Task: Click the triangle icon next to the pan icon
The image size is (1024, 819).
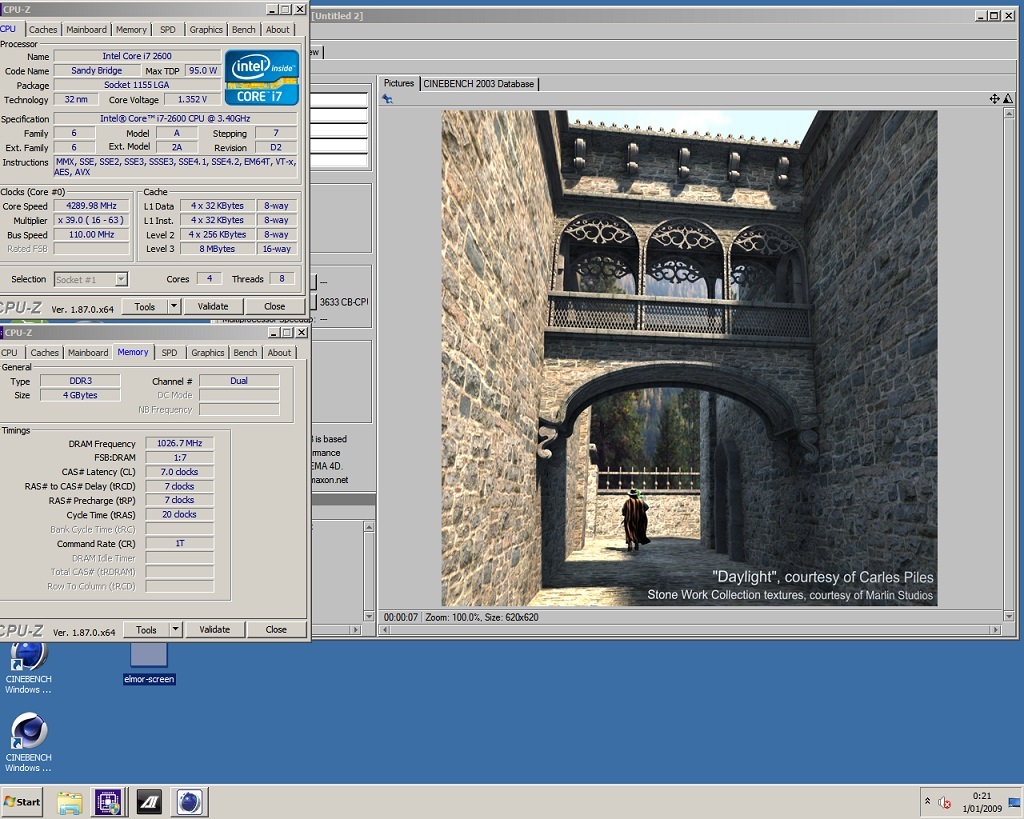Action: 1008,99
